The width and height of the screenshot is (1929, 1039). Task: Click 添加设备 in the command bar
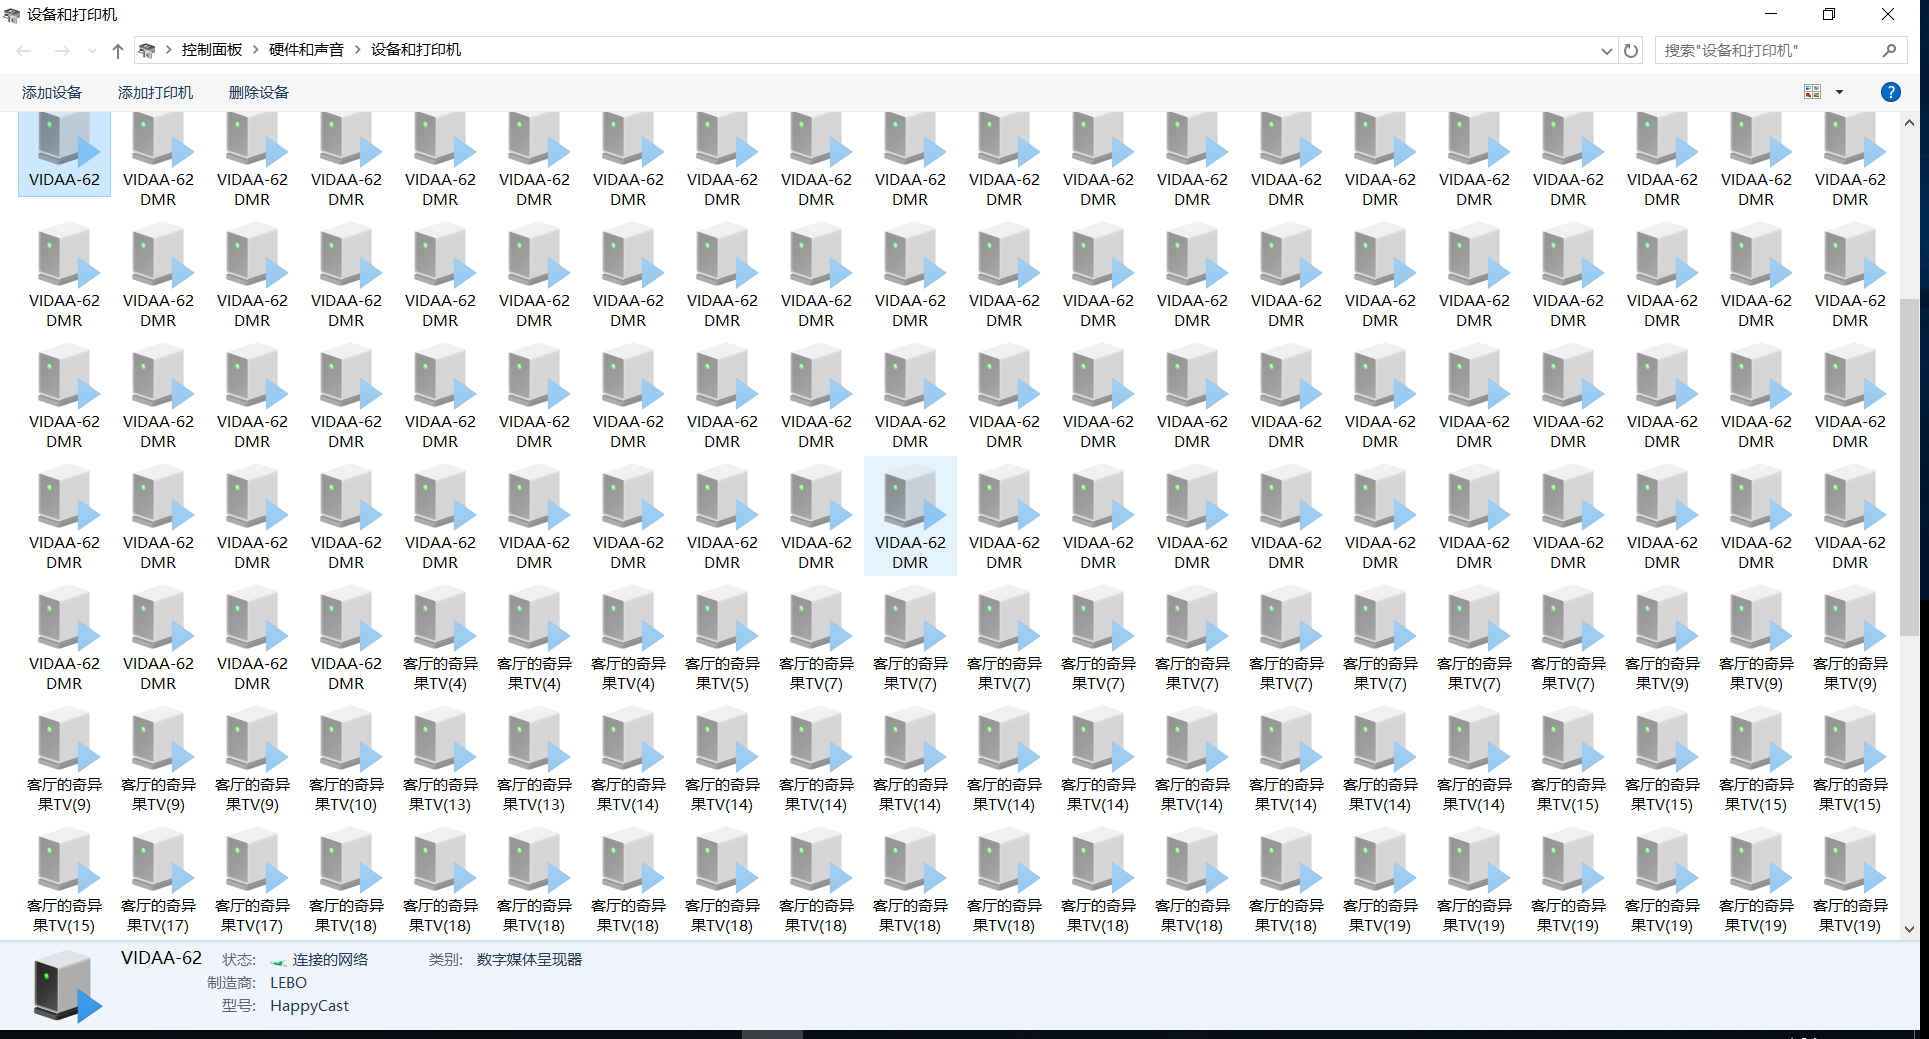point(52,92)
